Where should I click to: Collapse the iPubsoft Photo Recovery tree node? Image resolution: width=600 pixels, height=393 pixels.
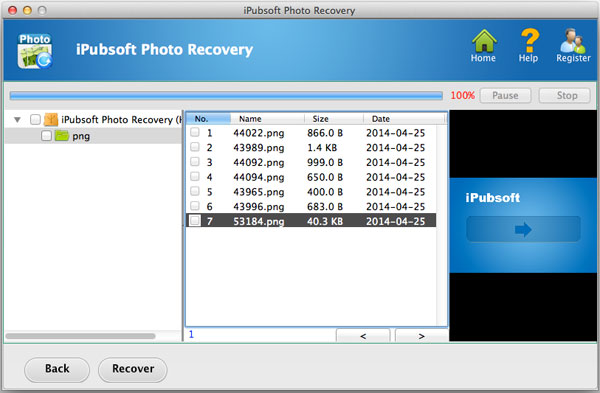17,120
